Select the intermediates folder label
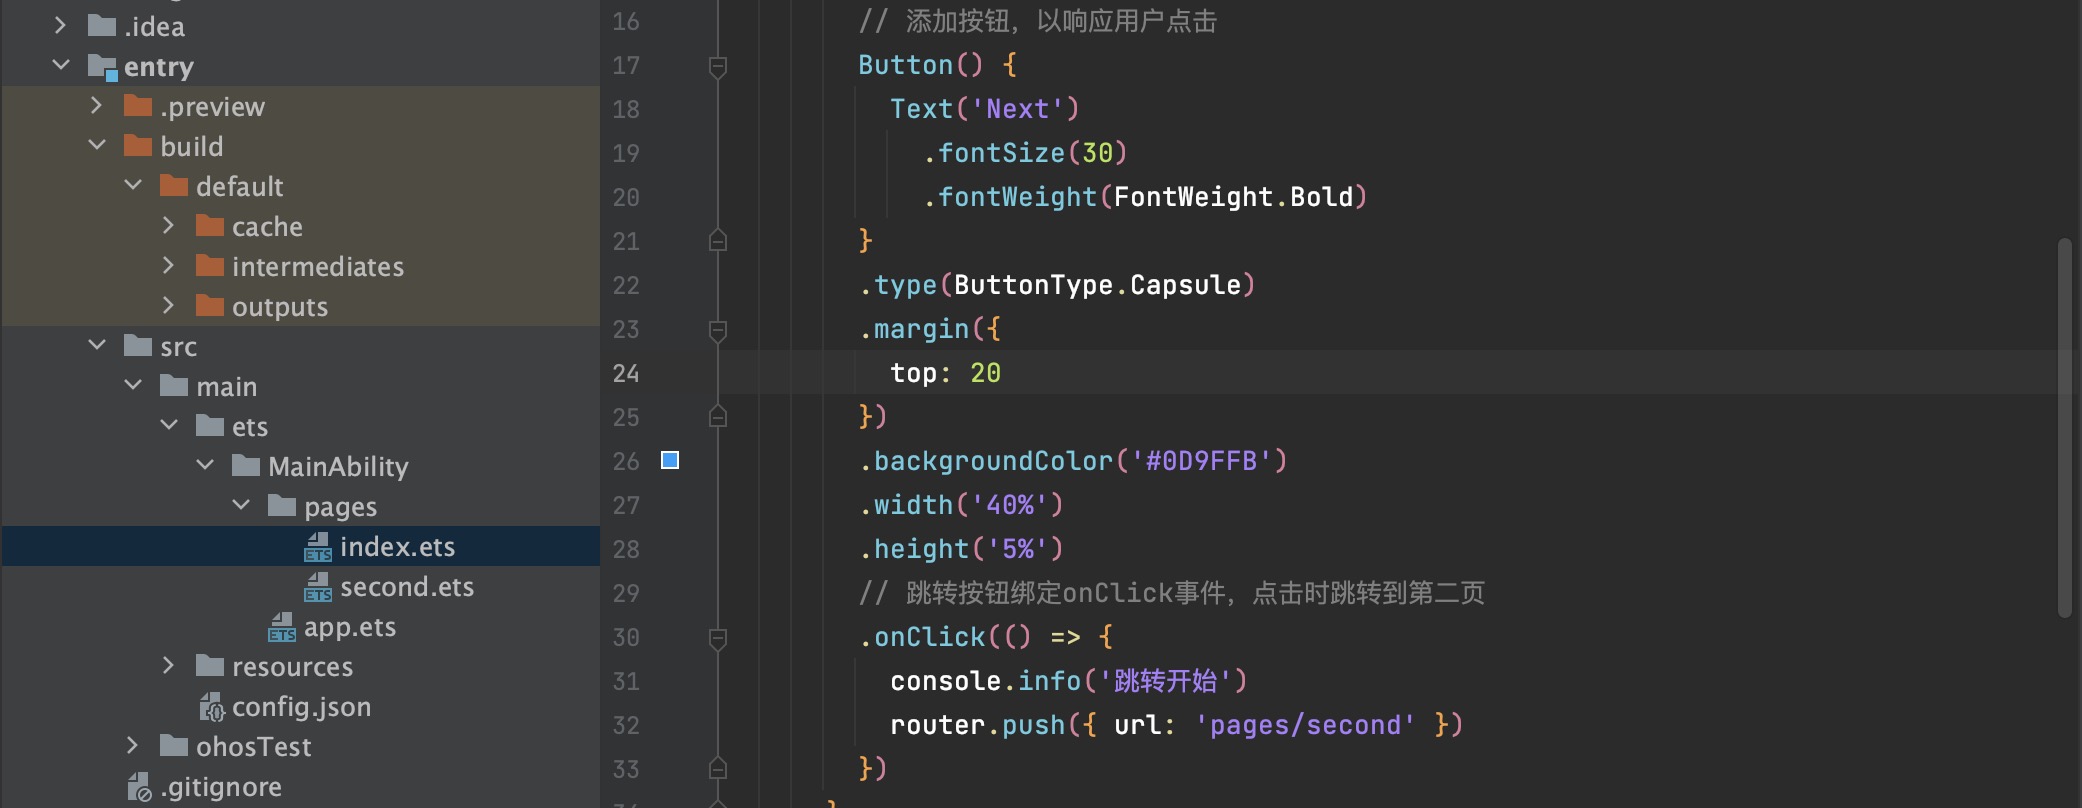 [x=318, y=266]
